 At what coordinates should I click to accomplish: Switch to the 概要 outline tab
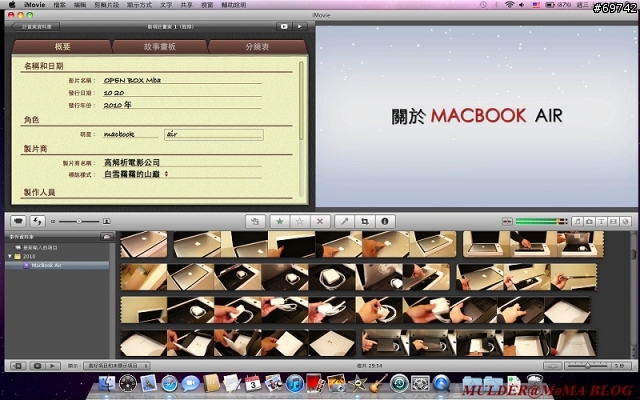coord(62,47)
